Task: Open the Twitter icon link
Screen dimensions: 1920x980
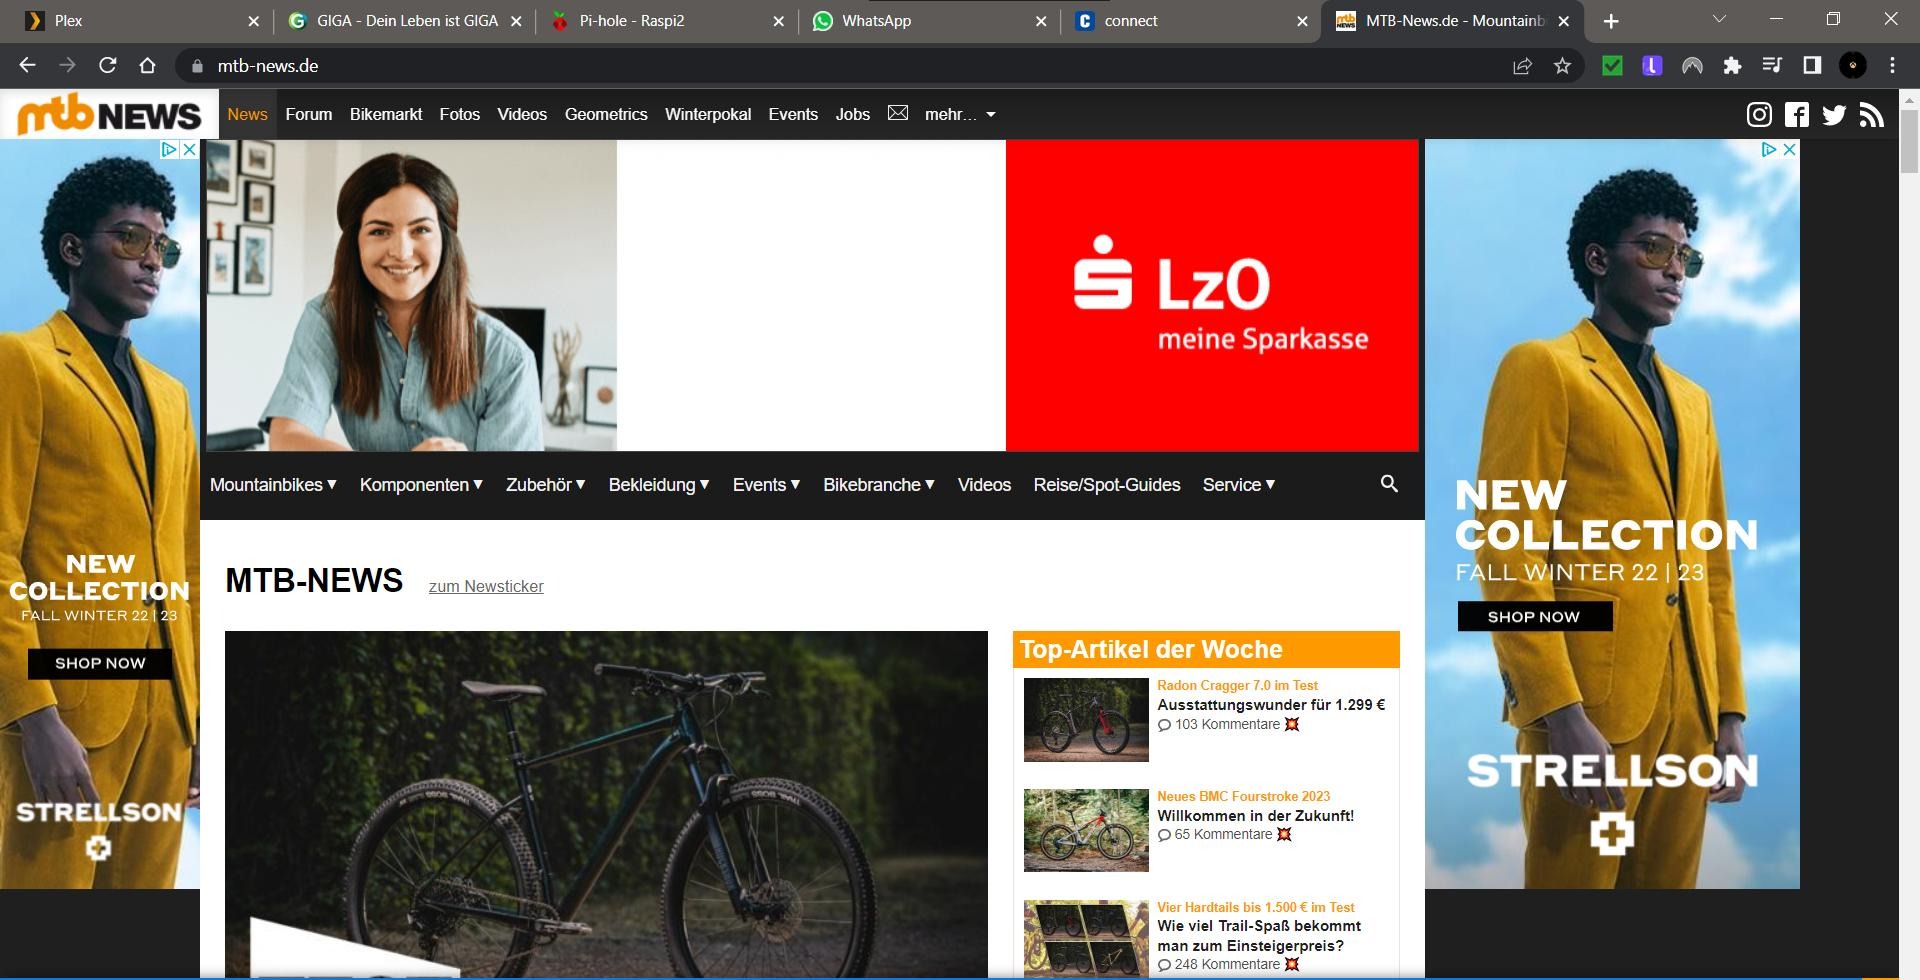Action: point(1834,115)
